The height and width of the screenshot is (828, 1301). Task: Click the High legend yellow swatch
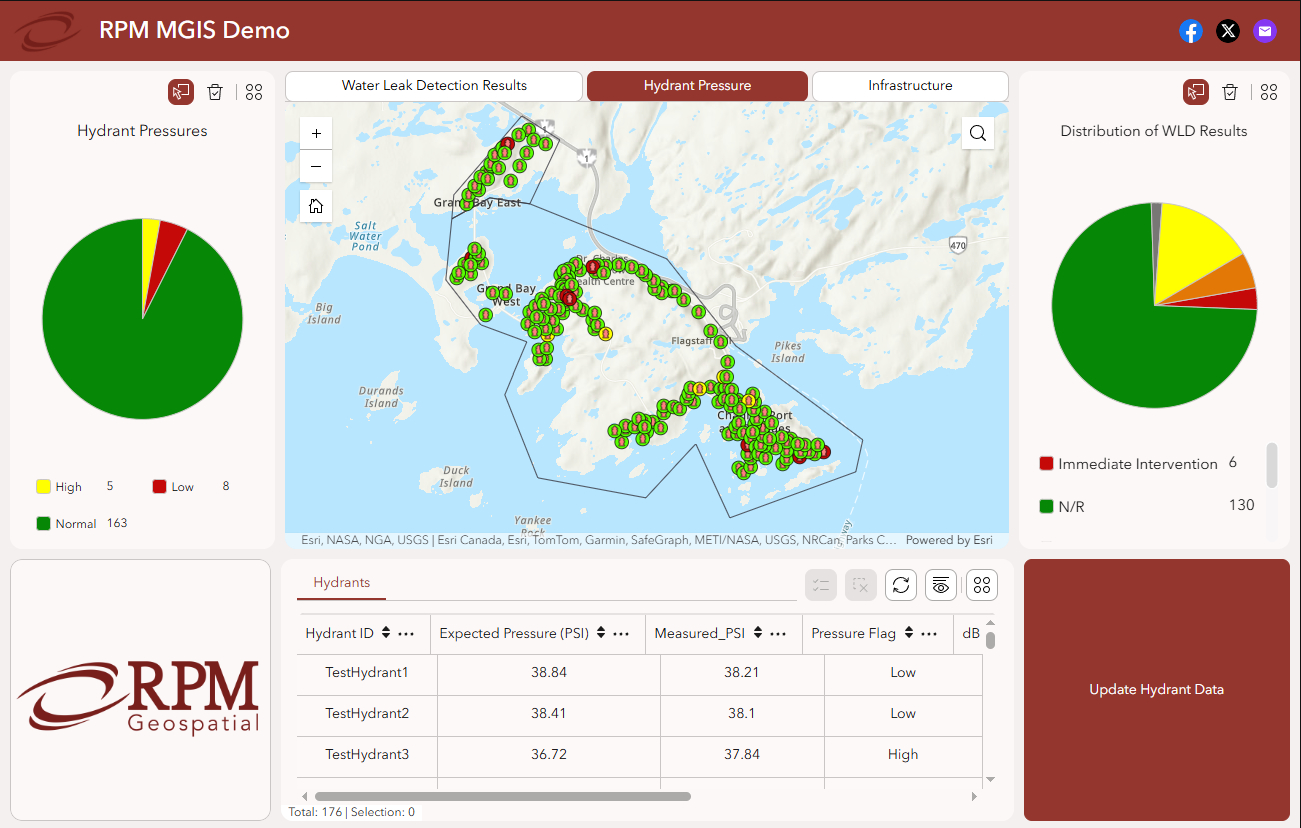pyautogui.click(x=44, y=487)
